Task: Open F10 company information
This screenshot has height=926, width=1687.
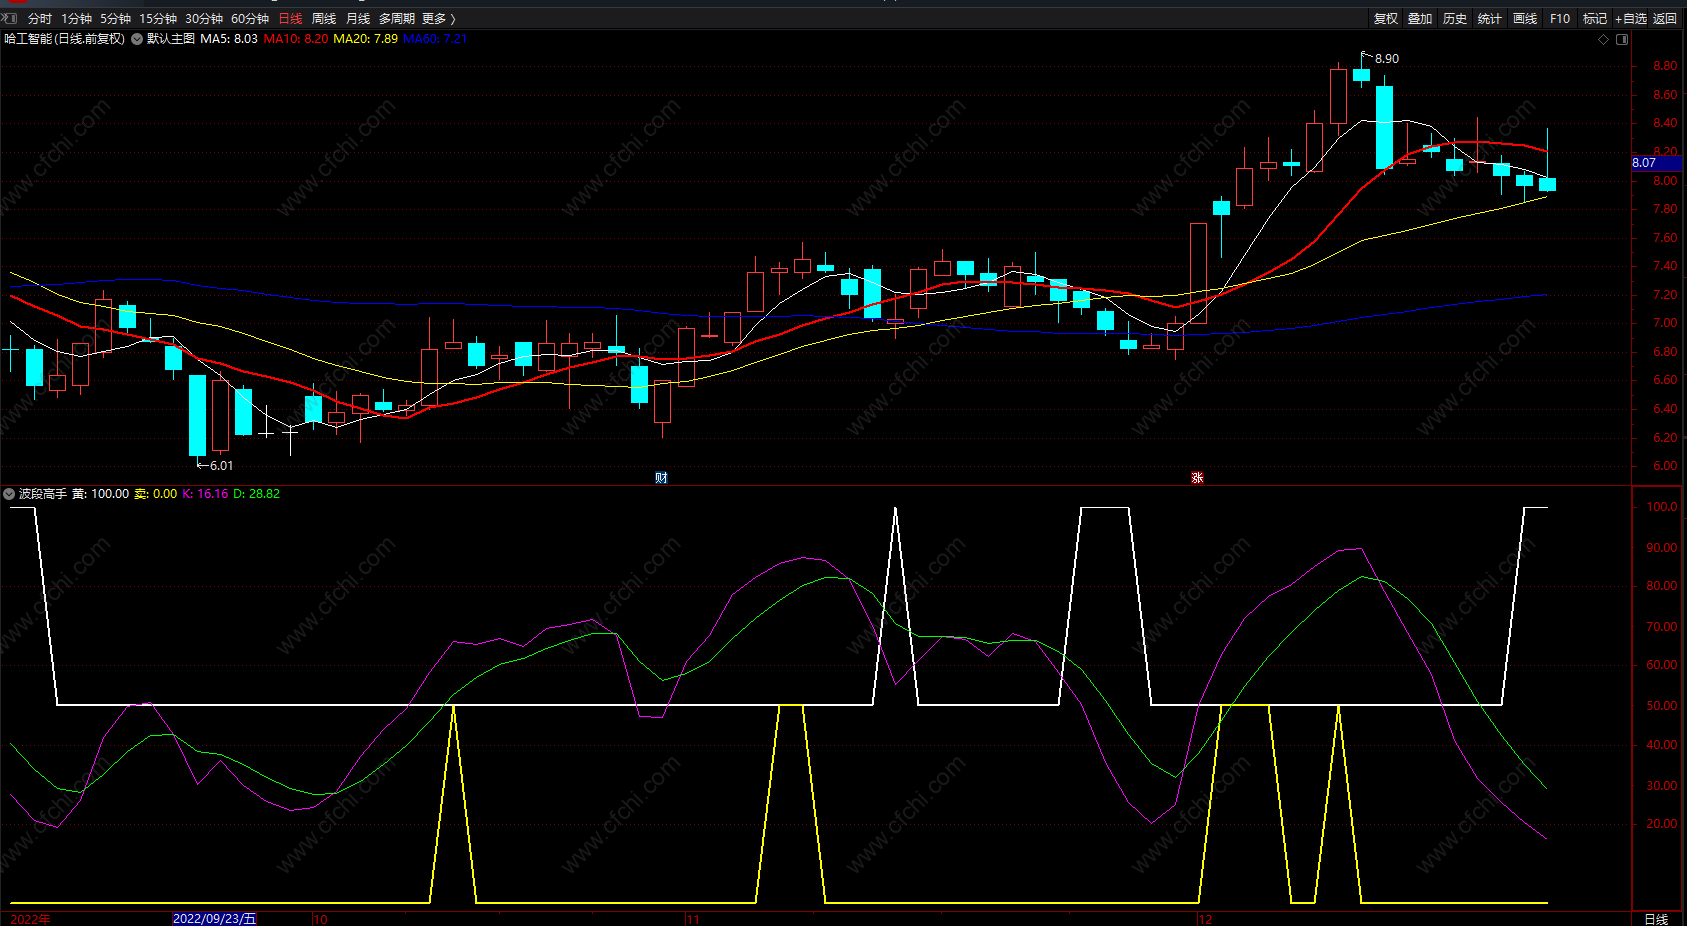Action: point(1559,19)
